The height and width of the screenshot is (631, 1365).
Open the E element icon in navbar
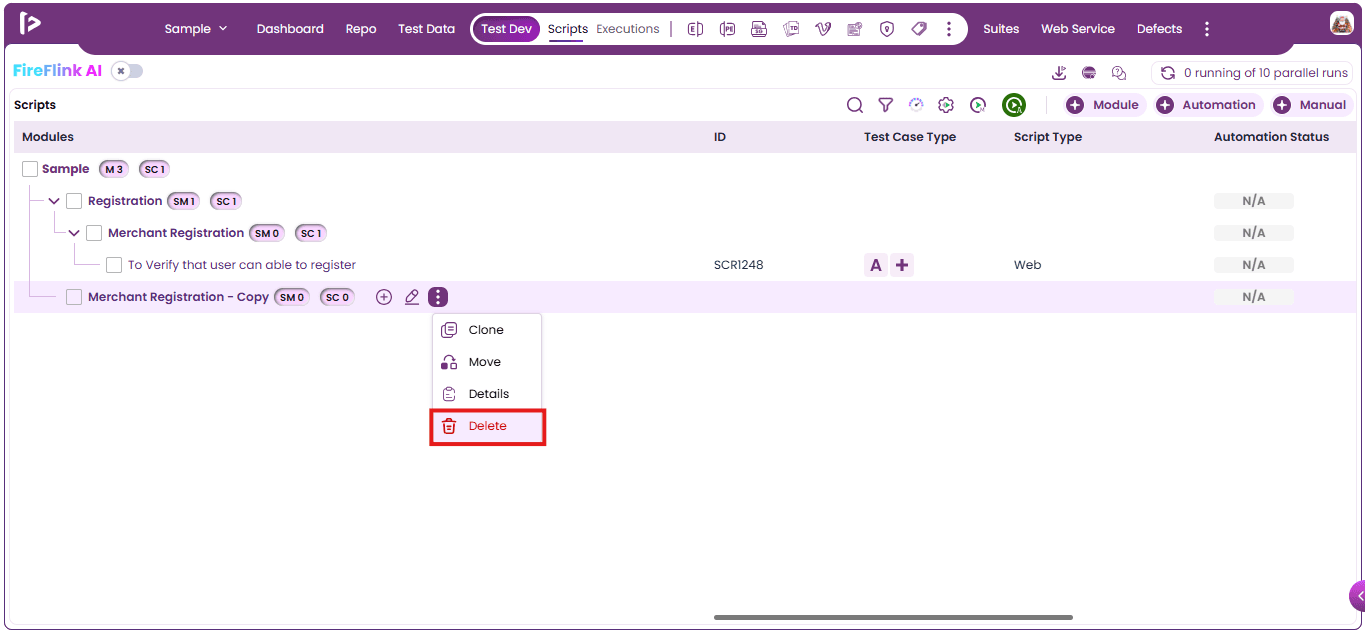[x=695, y=29]
